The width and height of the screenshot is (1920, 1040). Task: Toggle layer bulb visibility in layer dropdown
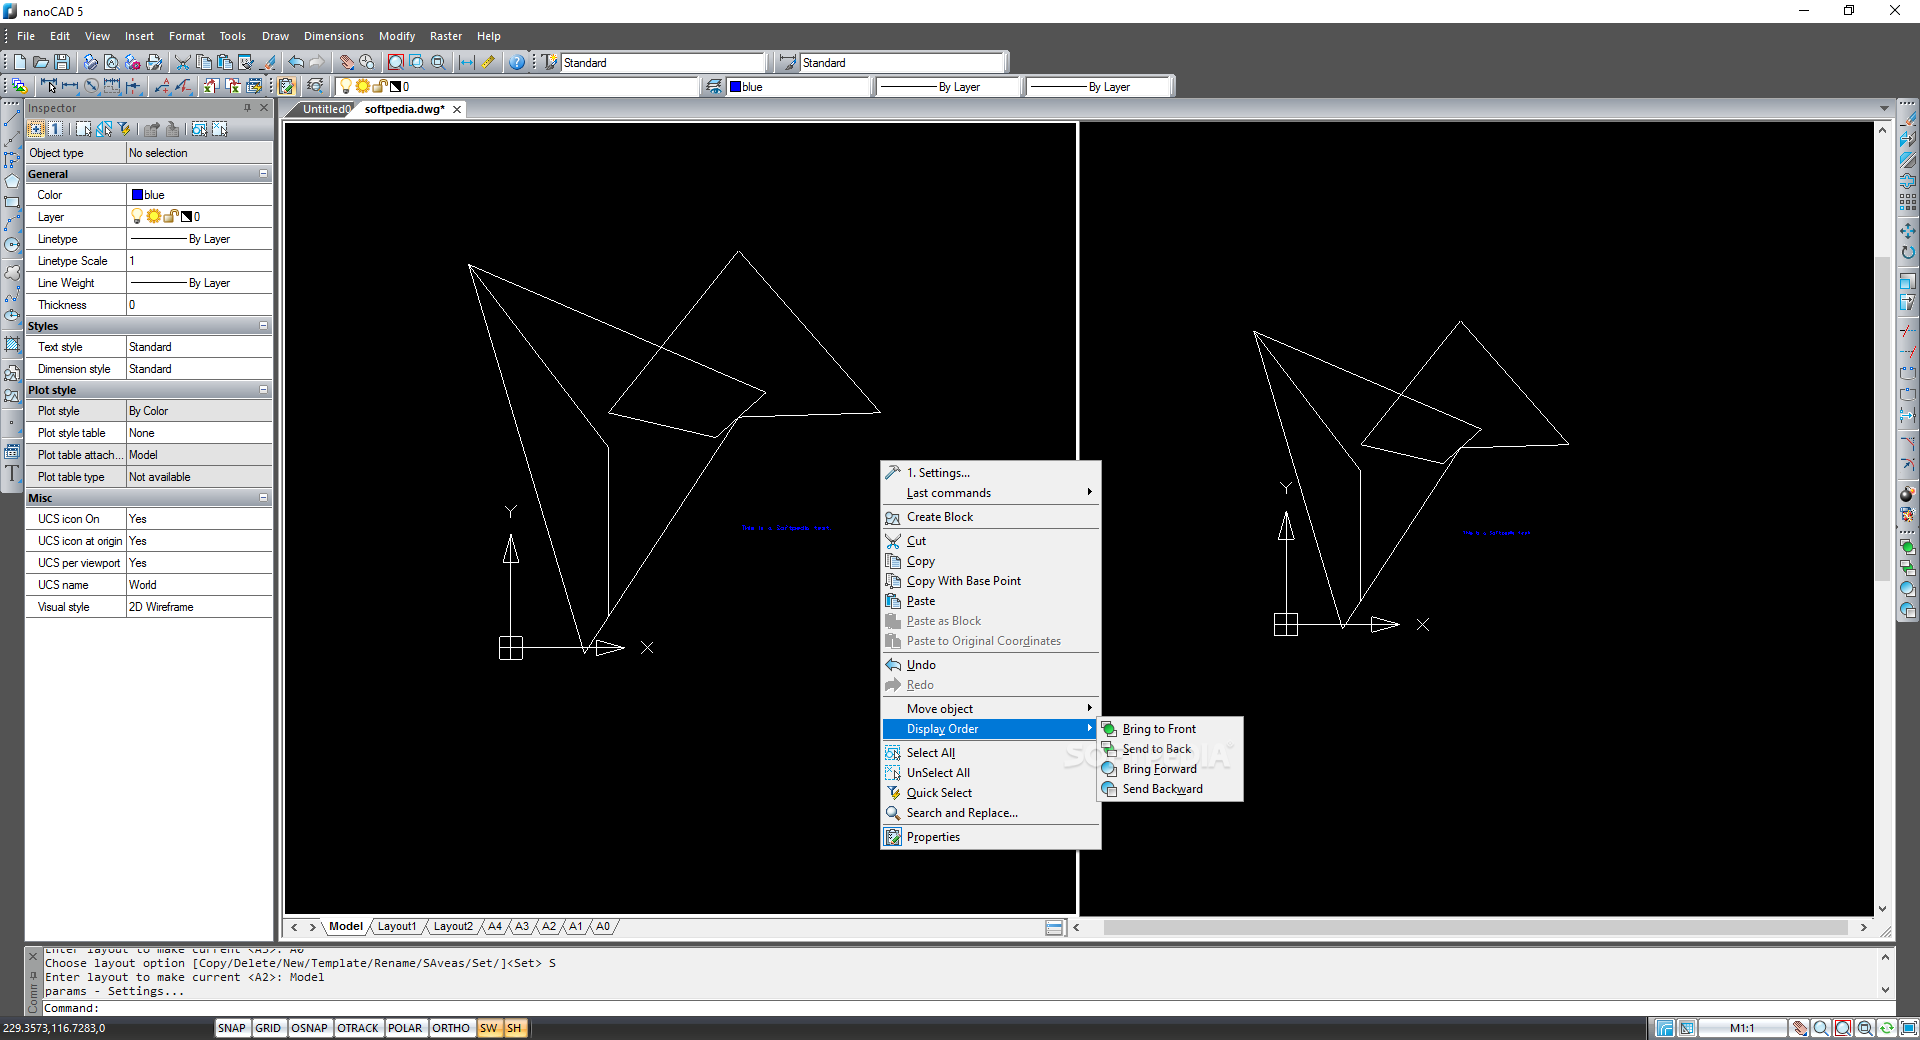coord(346,87)
